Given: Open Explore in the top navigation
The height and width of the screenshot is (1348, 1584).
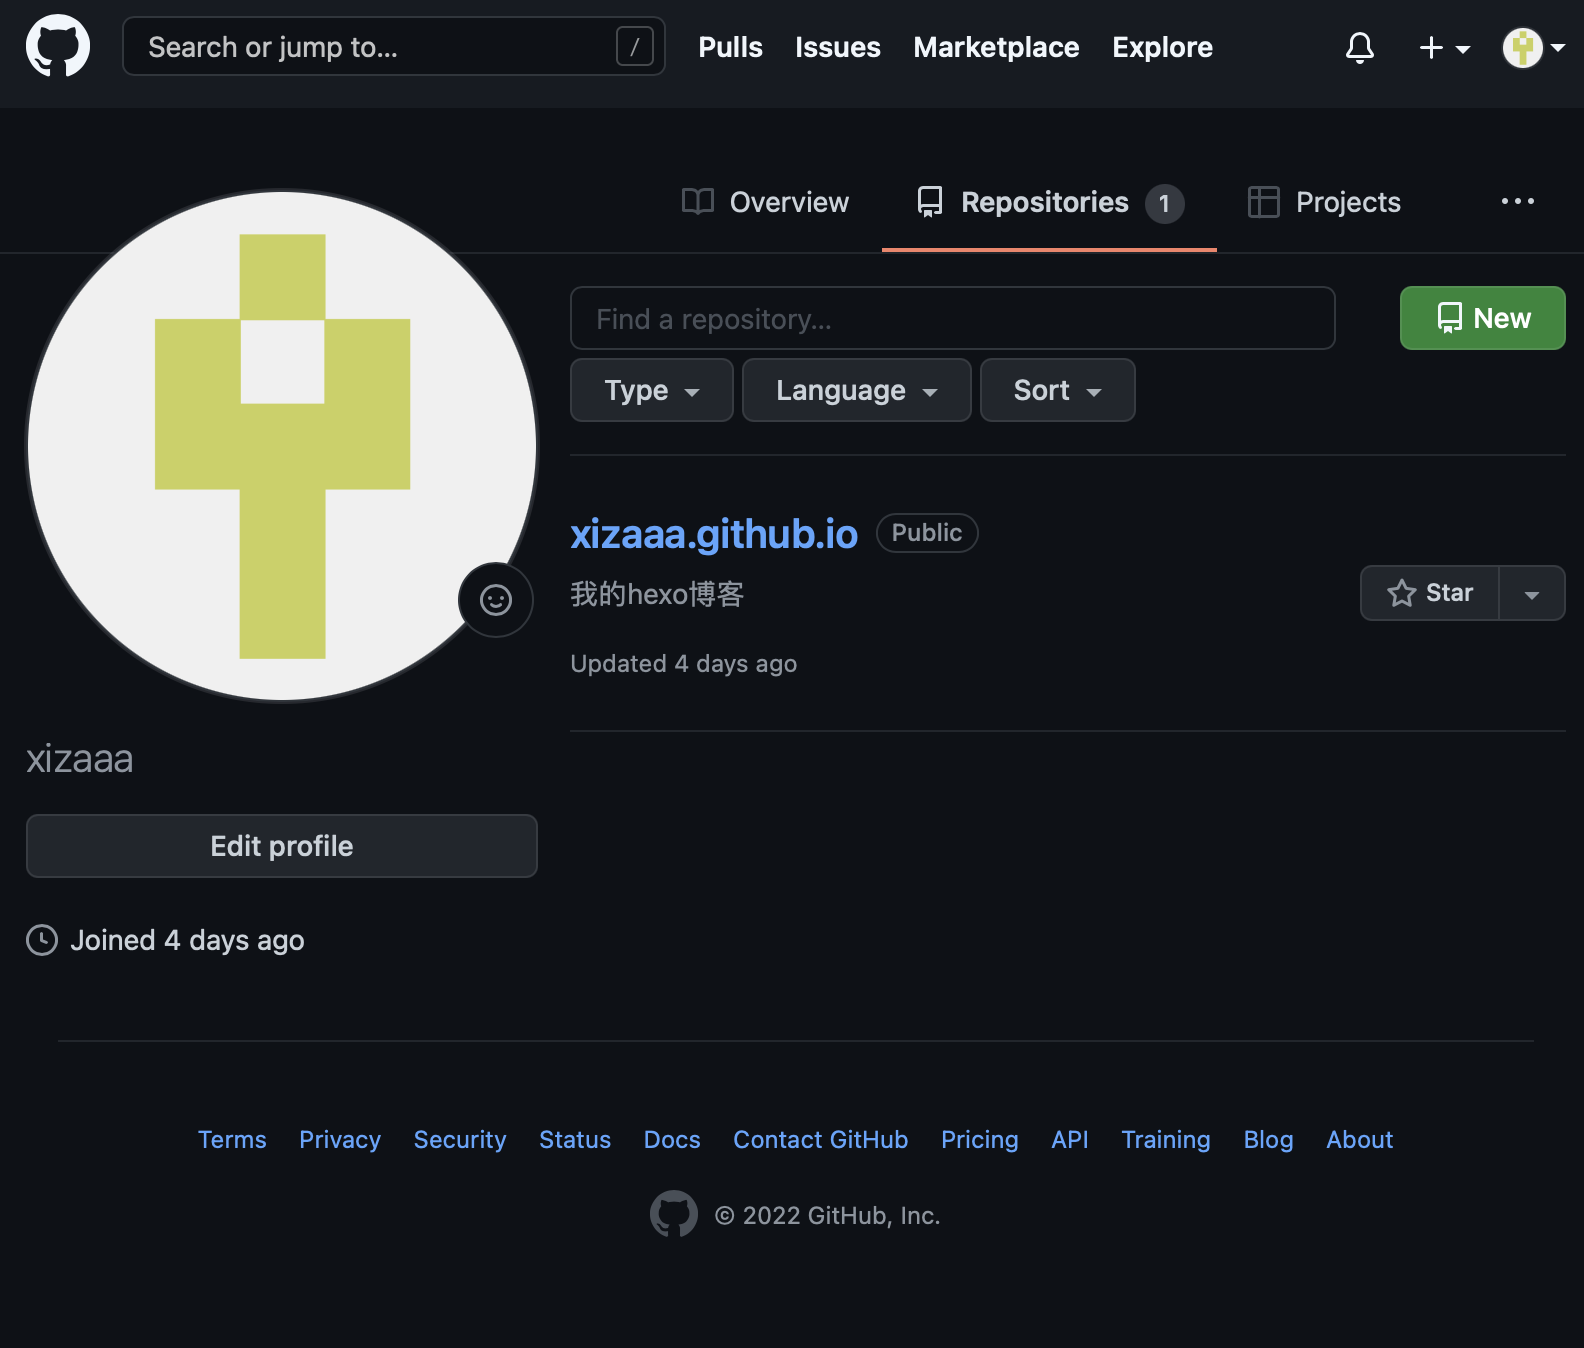Looking at the screenshot, I should (1162, 47).
